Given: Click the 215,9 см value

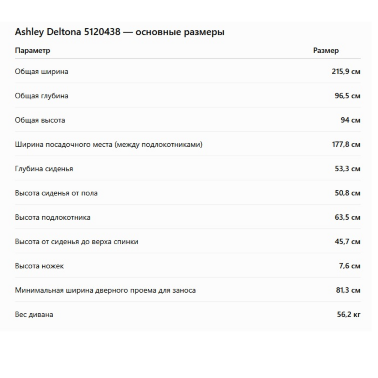Looking at the screenshot, I should (346, 71).
